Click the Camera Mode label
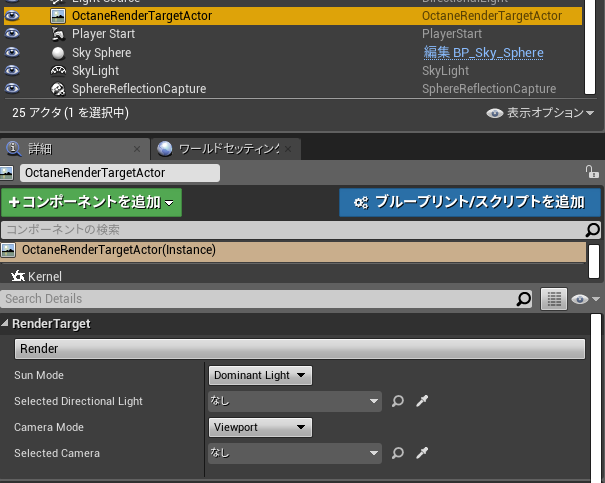The image size is (605, 483). pyautogui.click(x=49, y=427)
